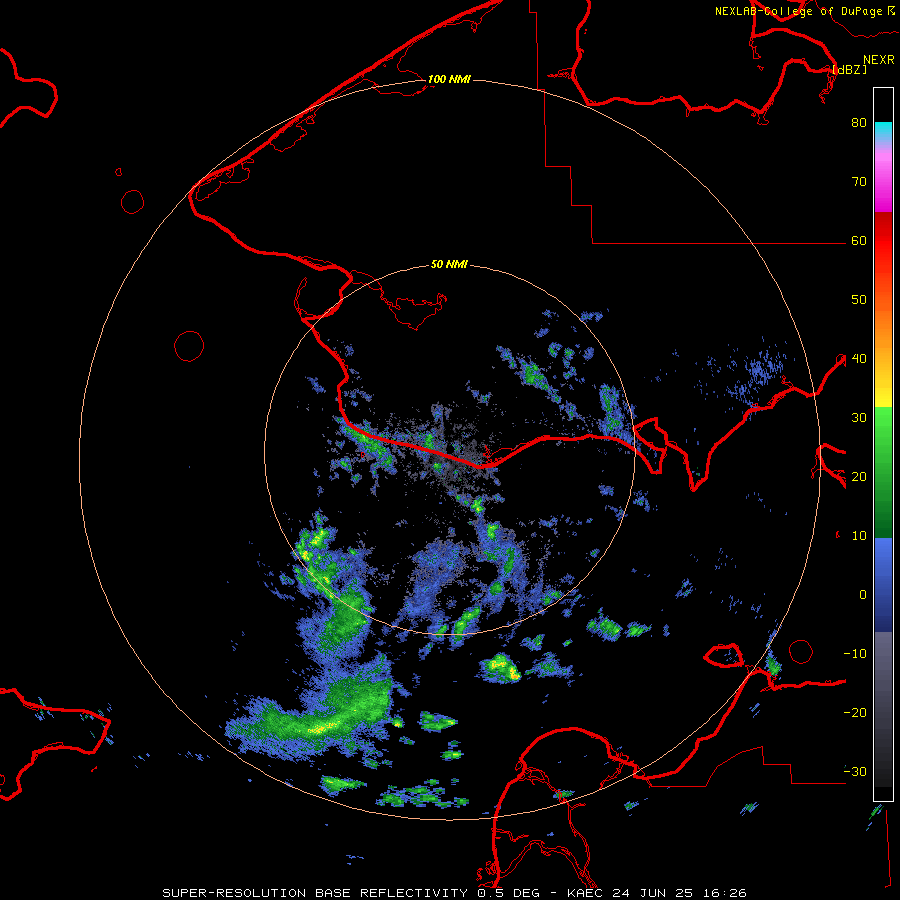Click the "NEXLAB-College of DuPage" header text

[x=798, y=11]
